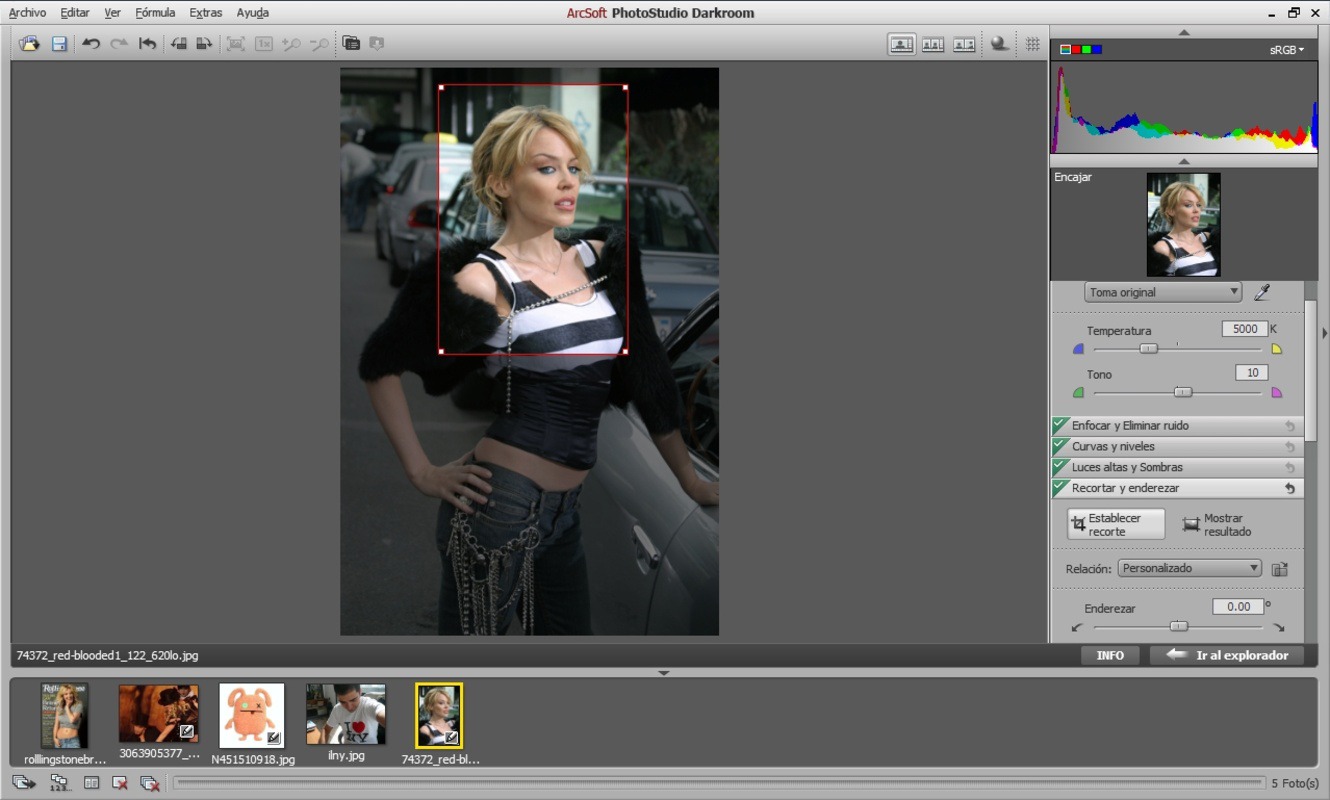The height and width of the screenshot is (800, 1330).
Task: Toggle the grid overlay icon
Action: [1033, 44]
